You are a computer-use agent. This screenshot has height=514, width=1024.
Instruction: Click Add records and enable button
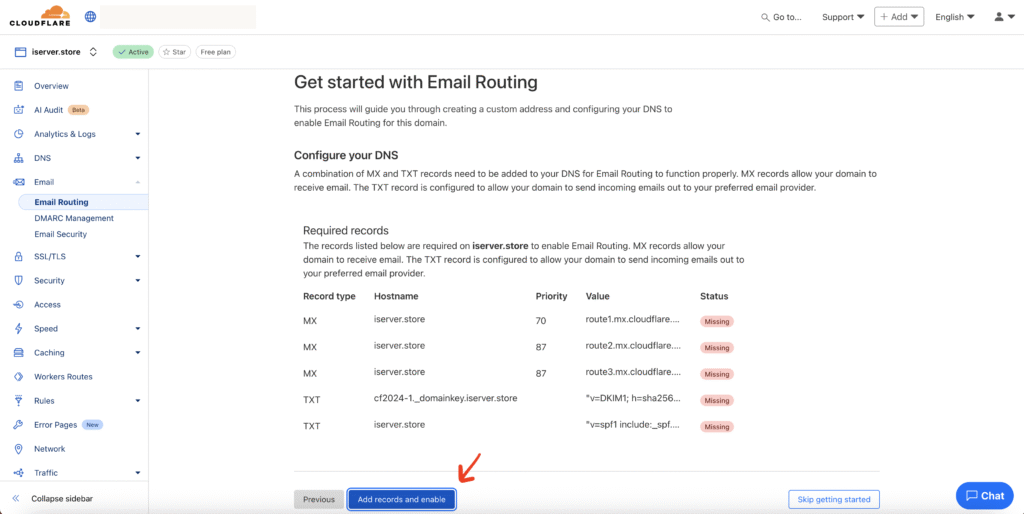click(x=402, y=500)
